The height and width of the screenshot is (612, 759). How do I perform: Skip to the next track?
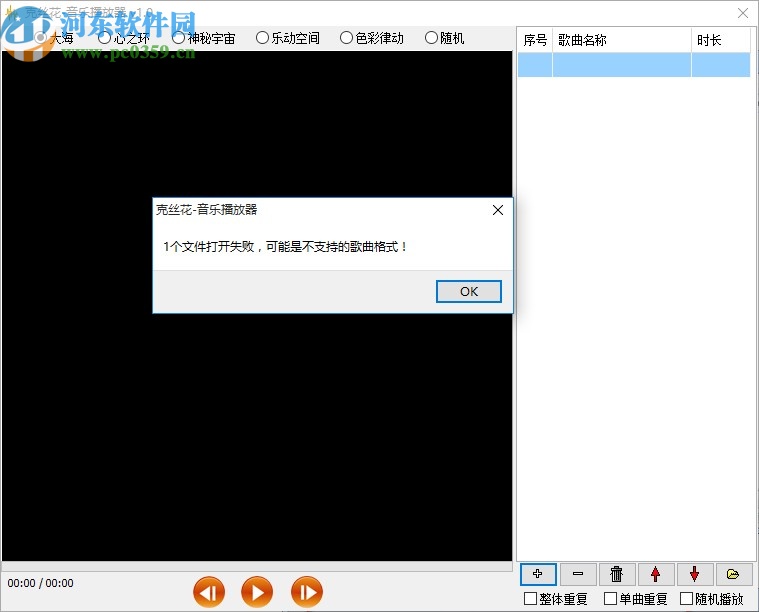coord(306,592)
